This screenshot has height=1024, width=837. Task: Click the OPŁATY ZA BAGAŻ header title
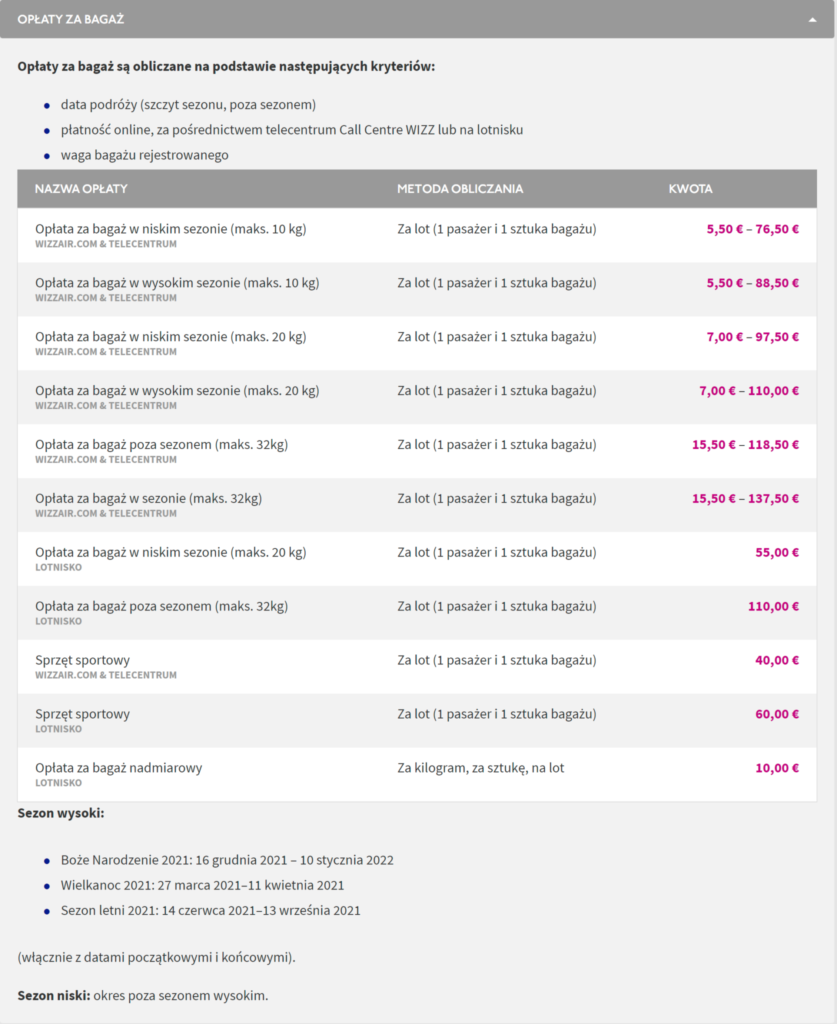71,20
